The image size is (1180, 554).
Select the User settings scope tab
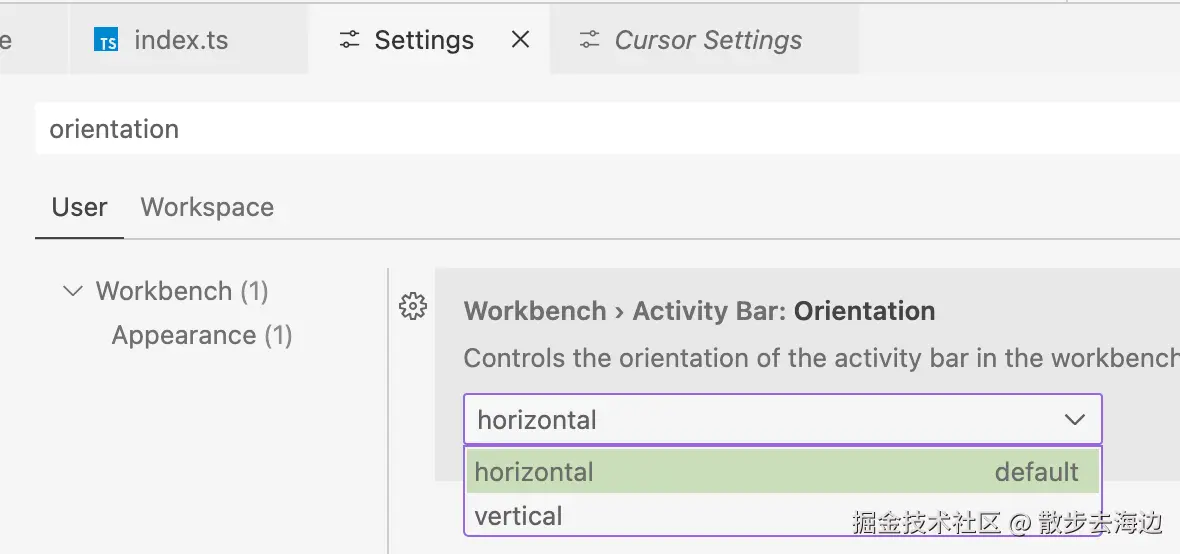(x=79, y=207)
